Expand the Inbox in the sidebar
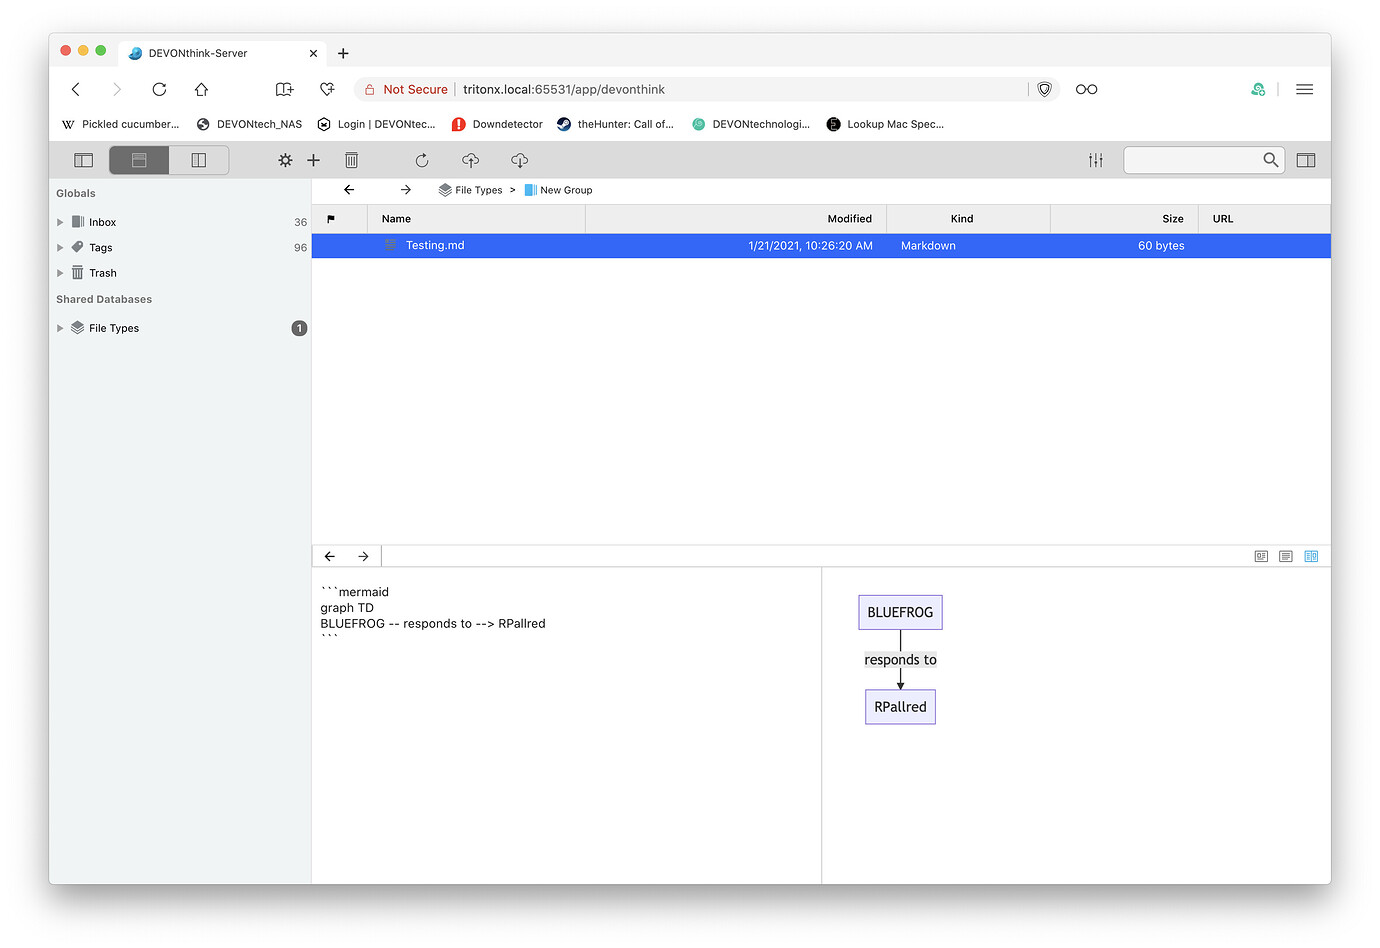The image size is (1380, 948). pyautogui.click(x=60, y=221)
